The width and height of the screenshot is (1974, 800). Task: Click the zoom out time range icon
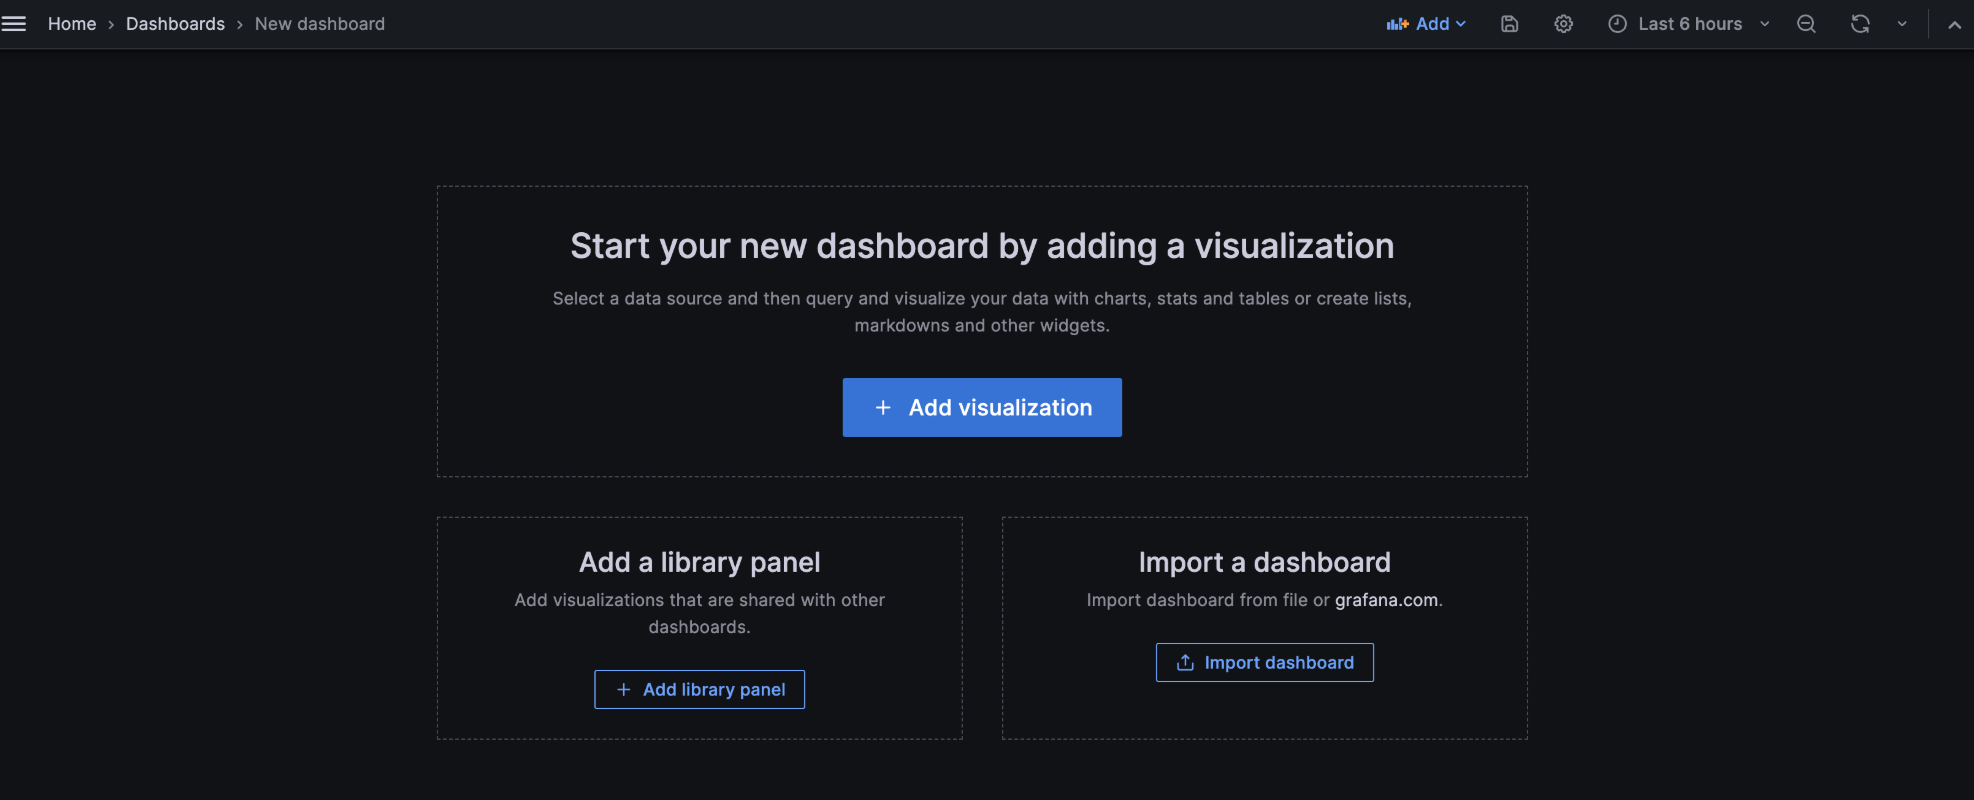point(1806,24)
